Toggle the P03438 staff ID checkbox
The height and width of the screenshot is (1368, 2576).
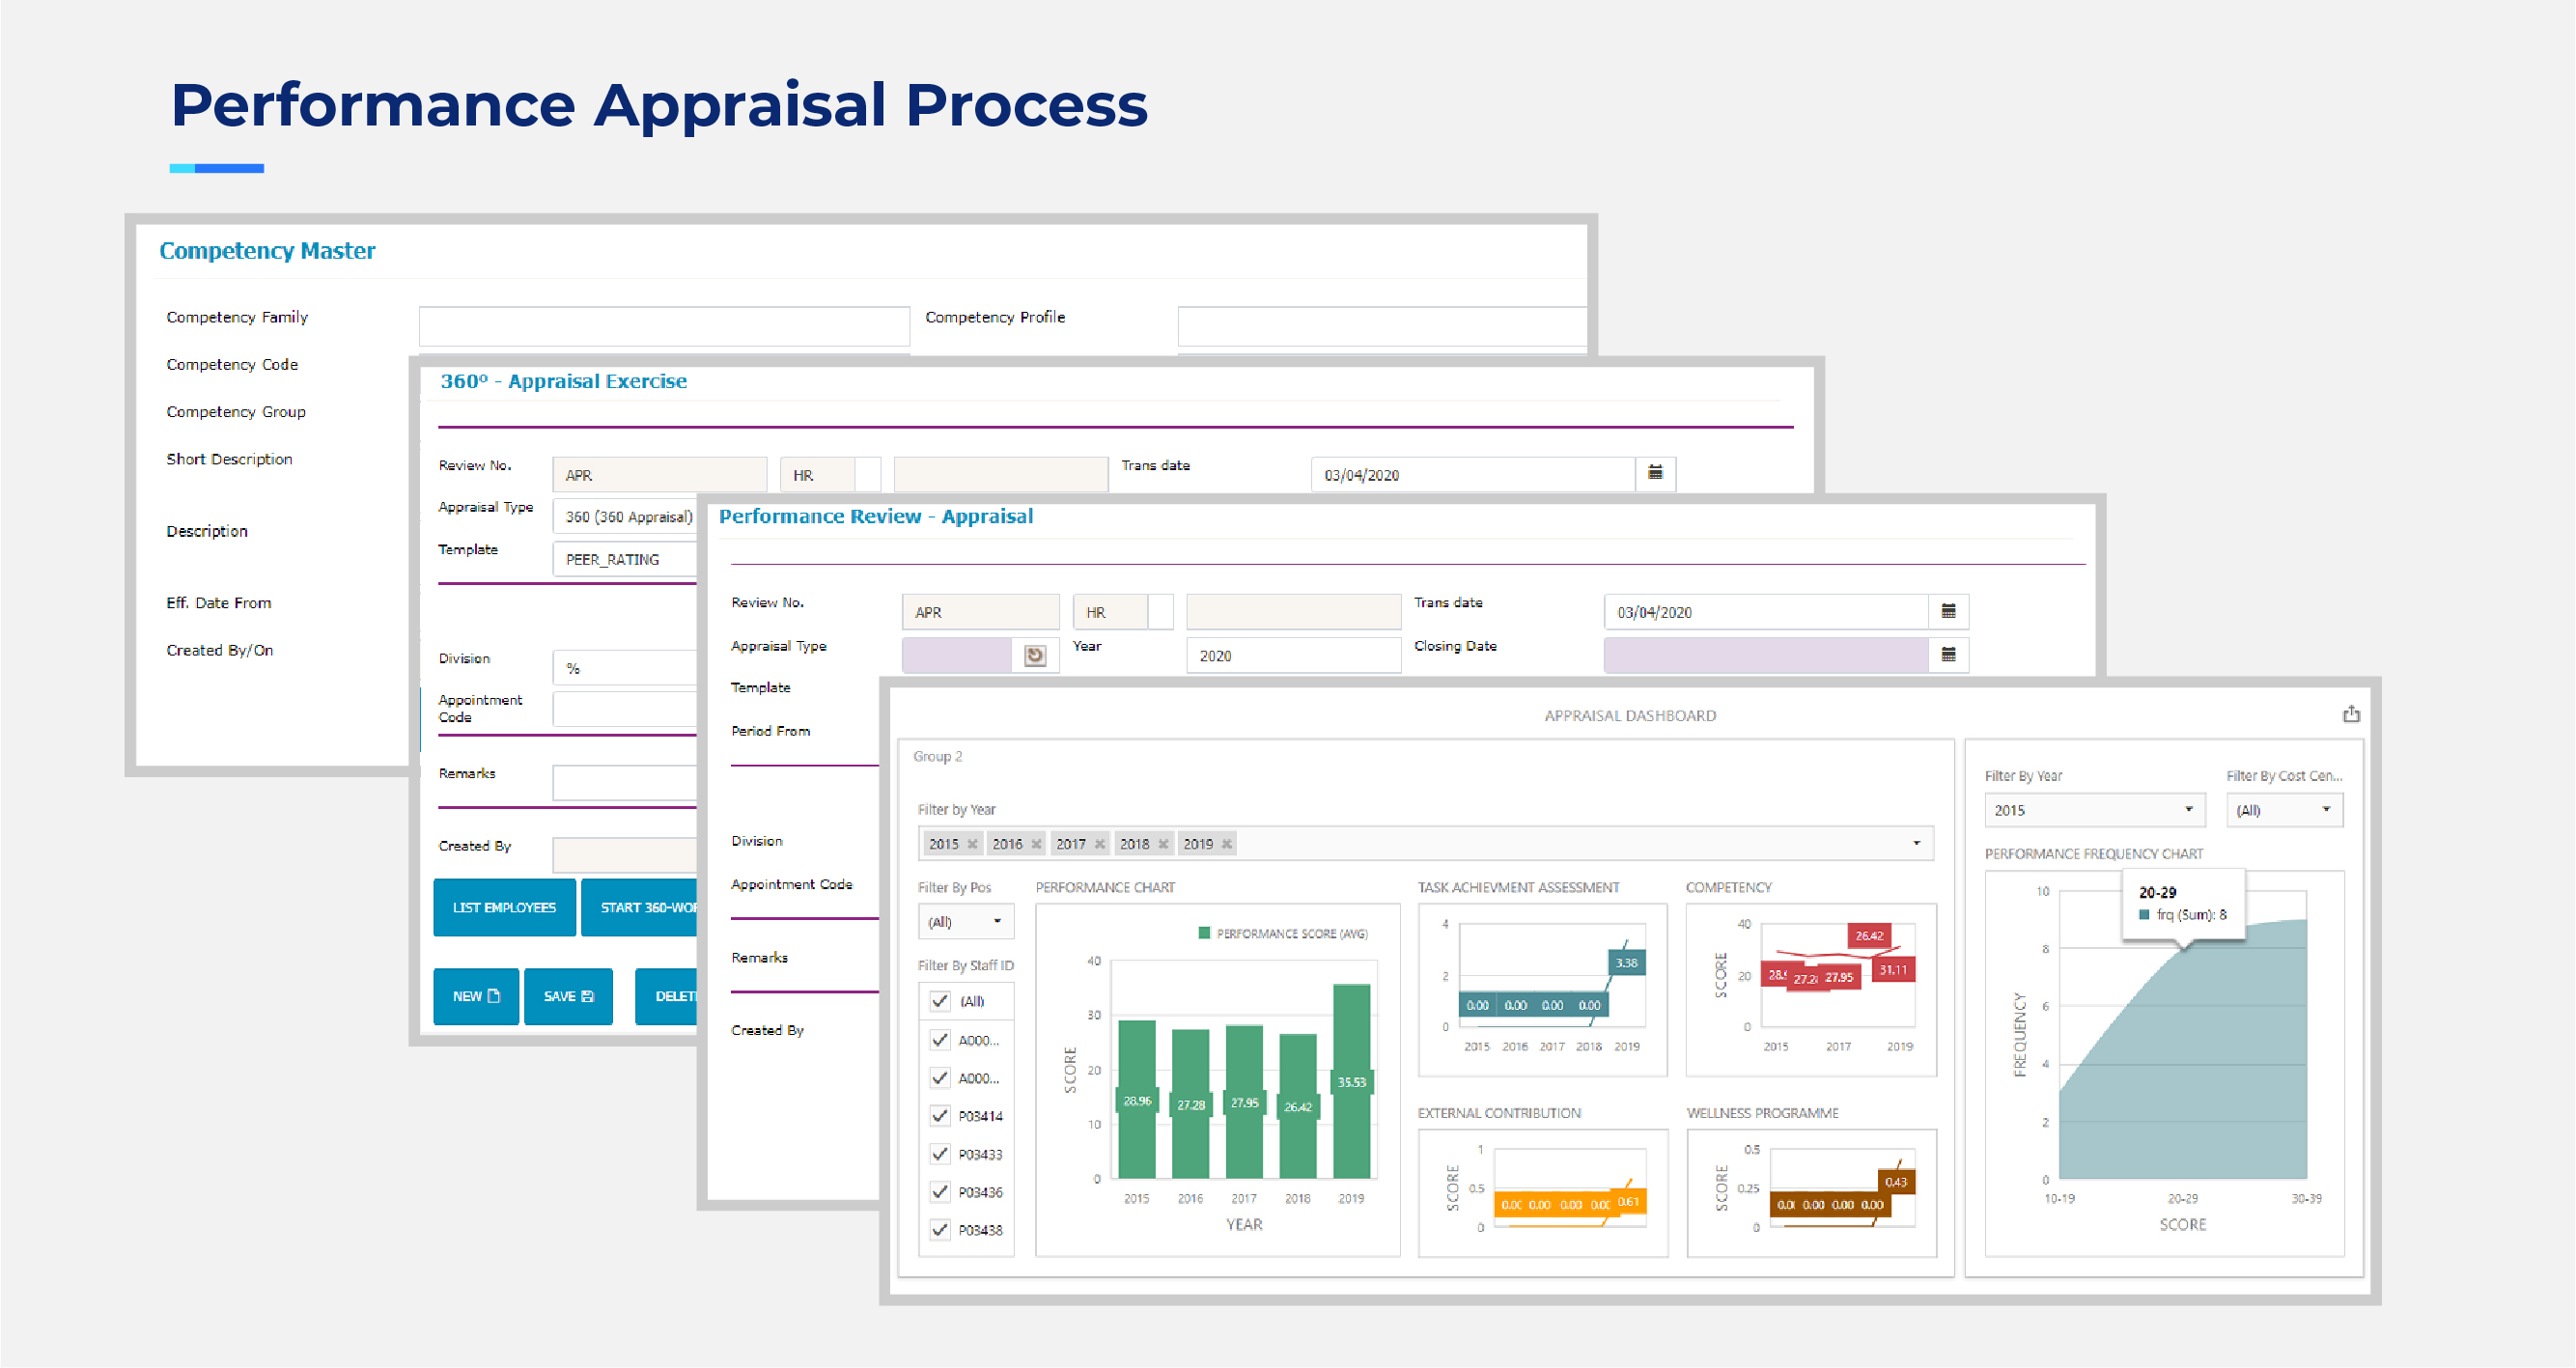coord(940,1230)
